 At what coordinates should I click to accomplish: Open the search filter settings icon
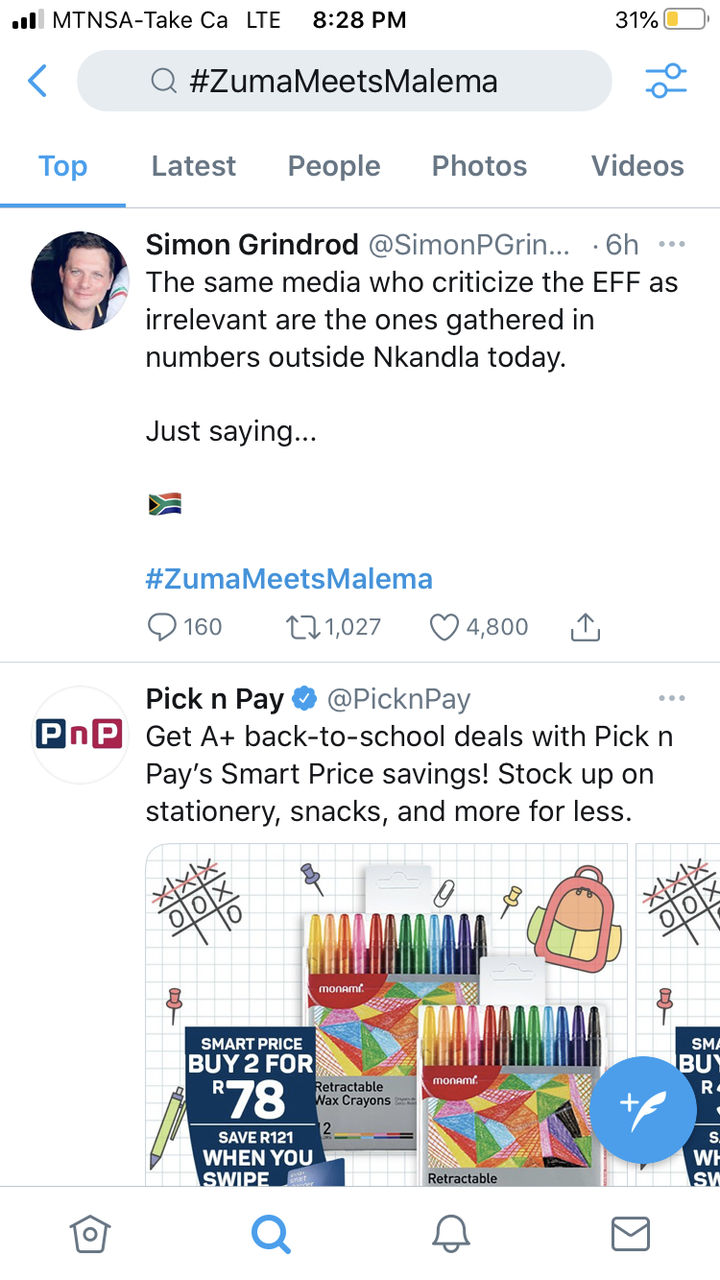(666, 81)
